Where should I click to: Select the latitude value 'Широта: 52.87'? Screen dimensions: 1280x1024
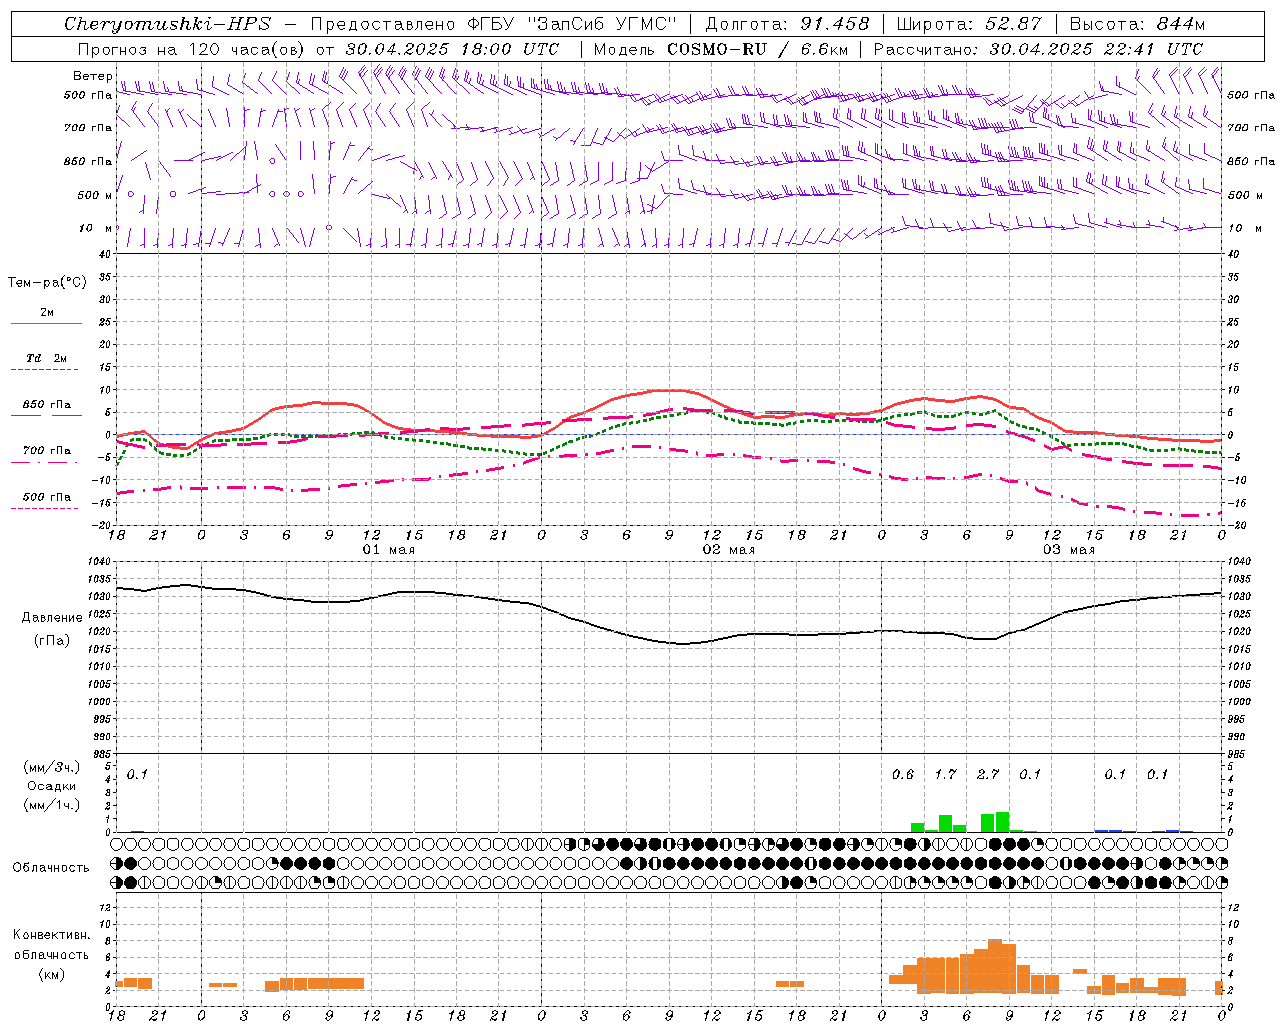click(968, 24)
